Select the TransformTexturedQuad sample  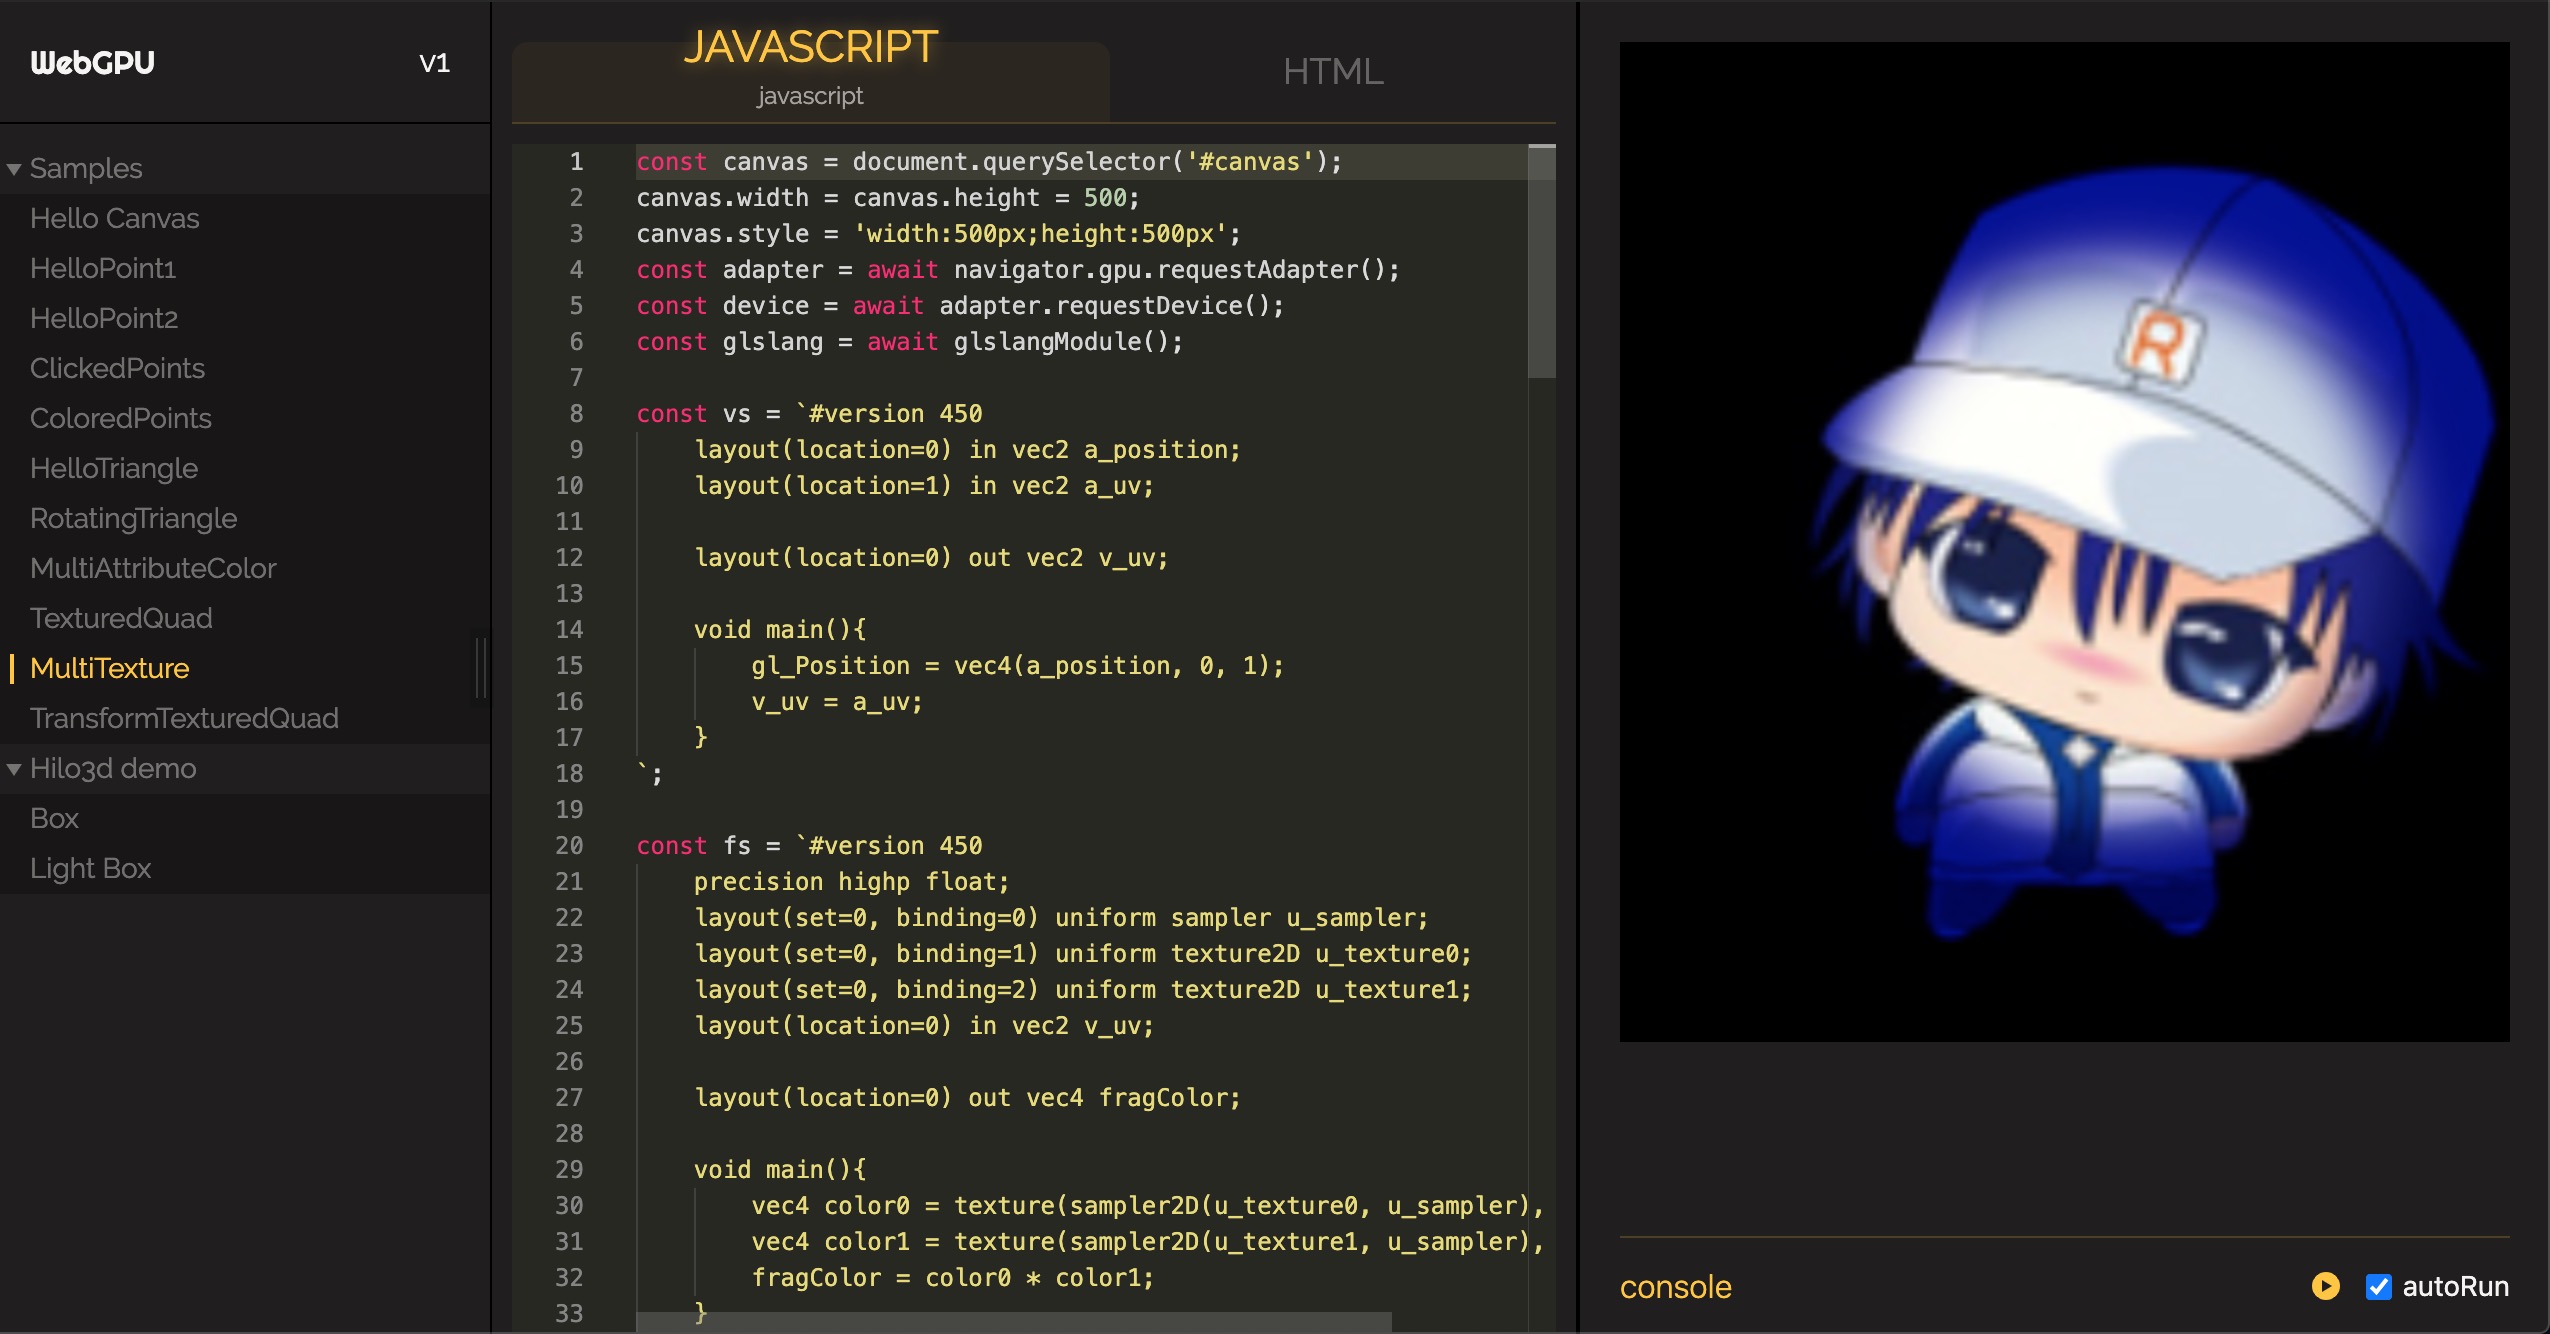tap(184, 718)
